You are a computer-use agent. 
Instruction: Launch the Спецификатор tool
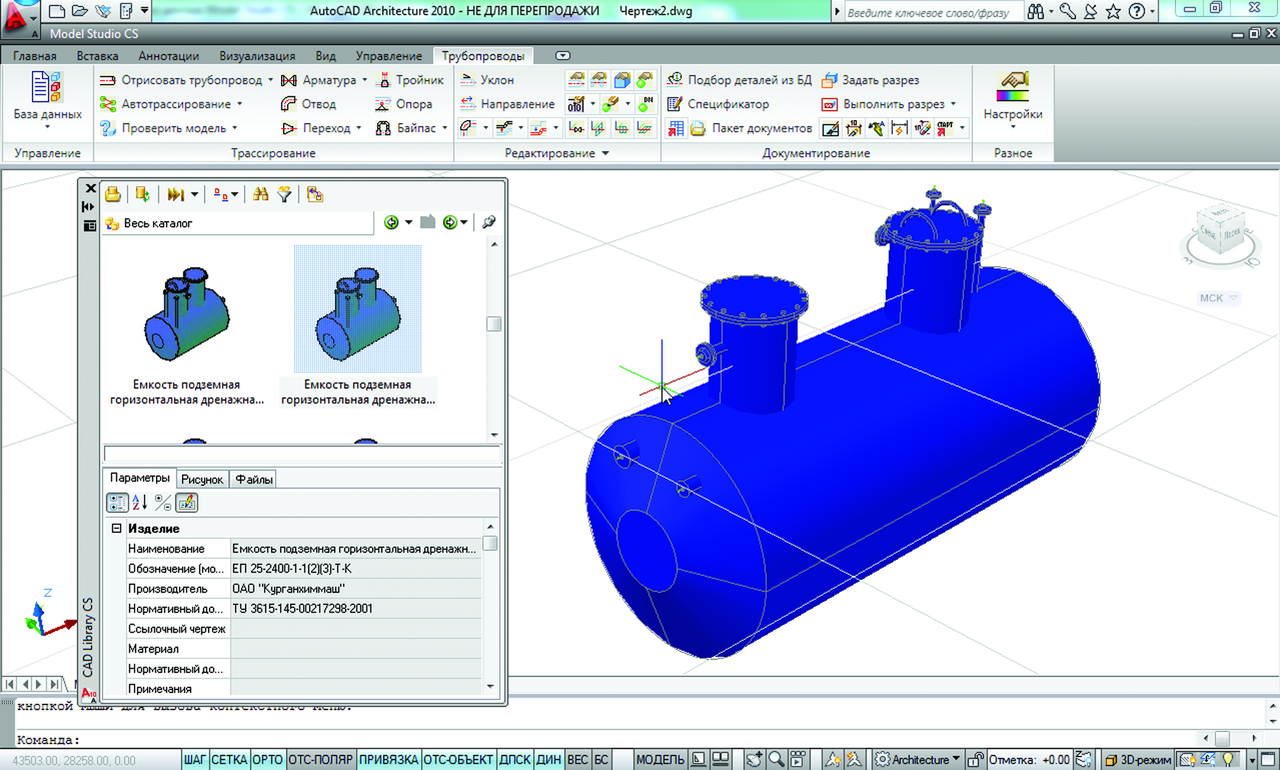click(x=718, y=104)
